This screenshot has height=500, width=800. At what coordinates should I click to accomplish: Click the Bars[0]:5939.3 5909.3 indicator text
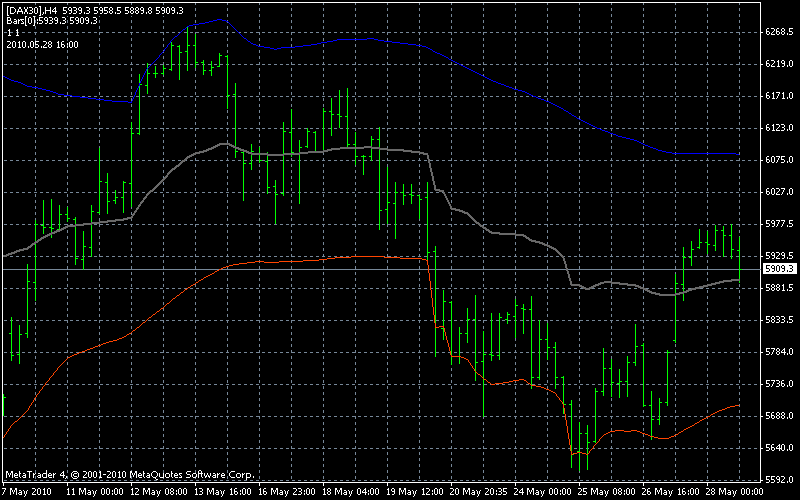[x=53, y=21]
